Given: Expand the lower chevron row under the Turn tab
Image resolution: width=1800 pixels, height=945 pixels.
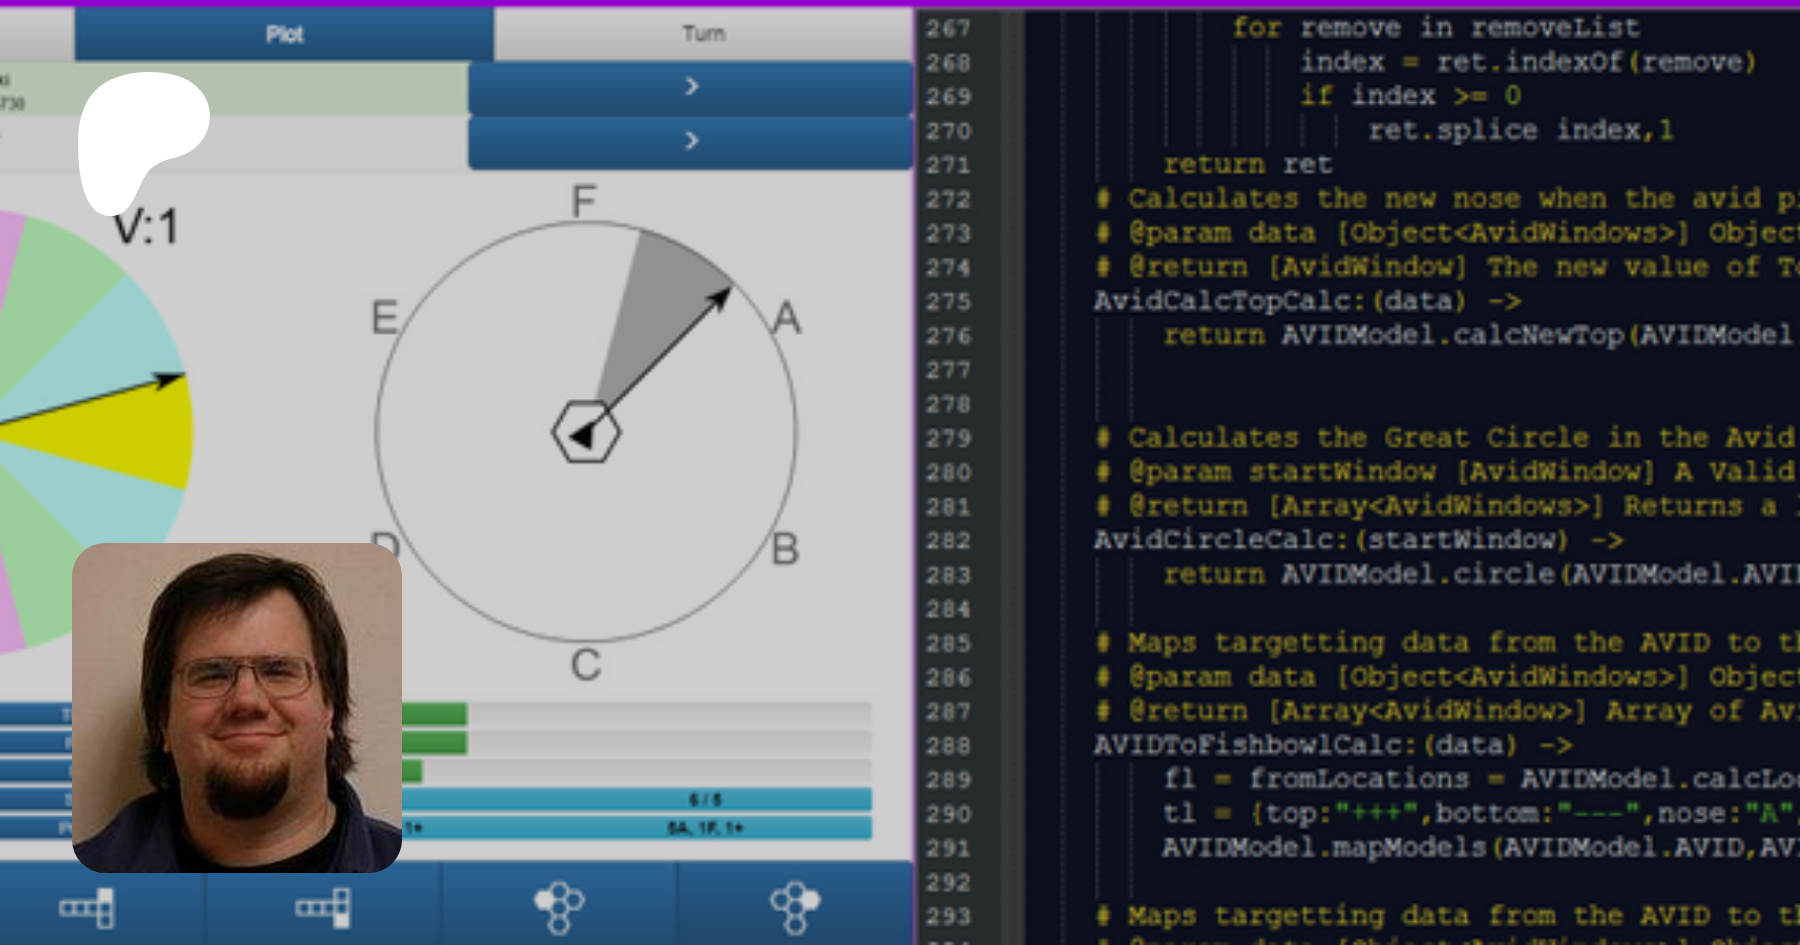Looking at the screenshot, I should 690,141.
